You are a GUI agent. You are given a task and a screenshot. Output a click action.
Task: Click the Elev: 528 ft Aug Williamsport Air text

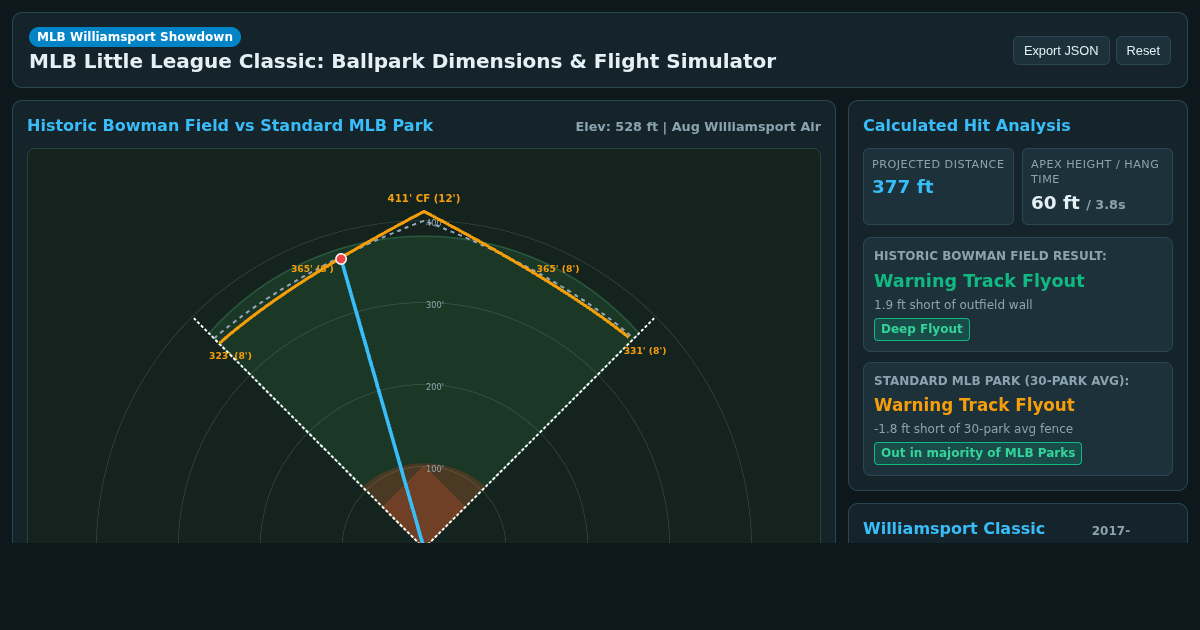[x=698, y=127]
